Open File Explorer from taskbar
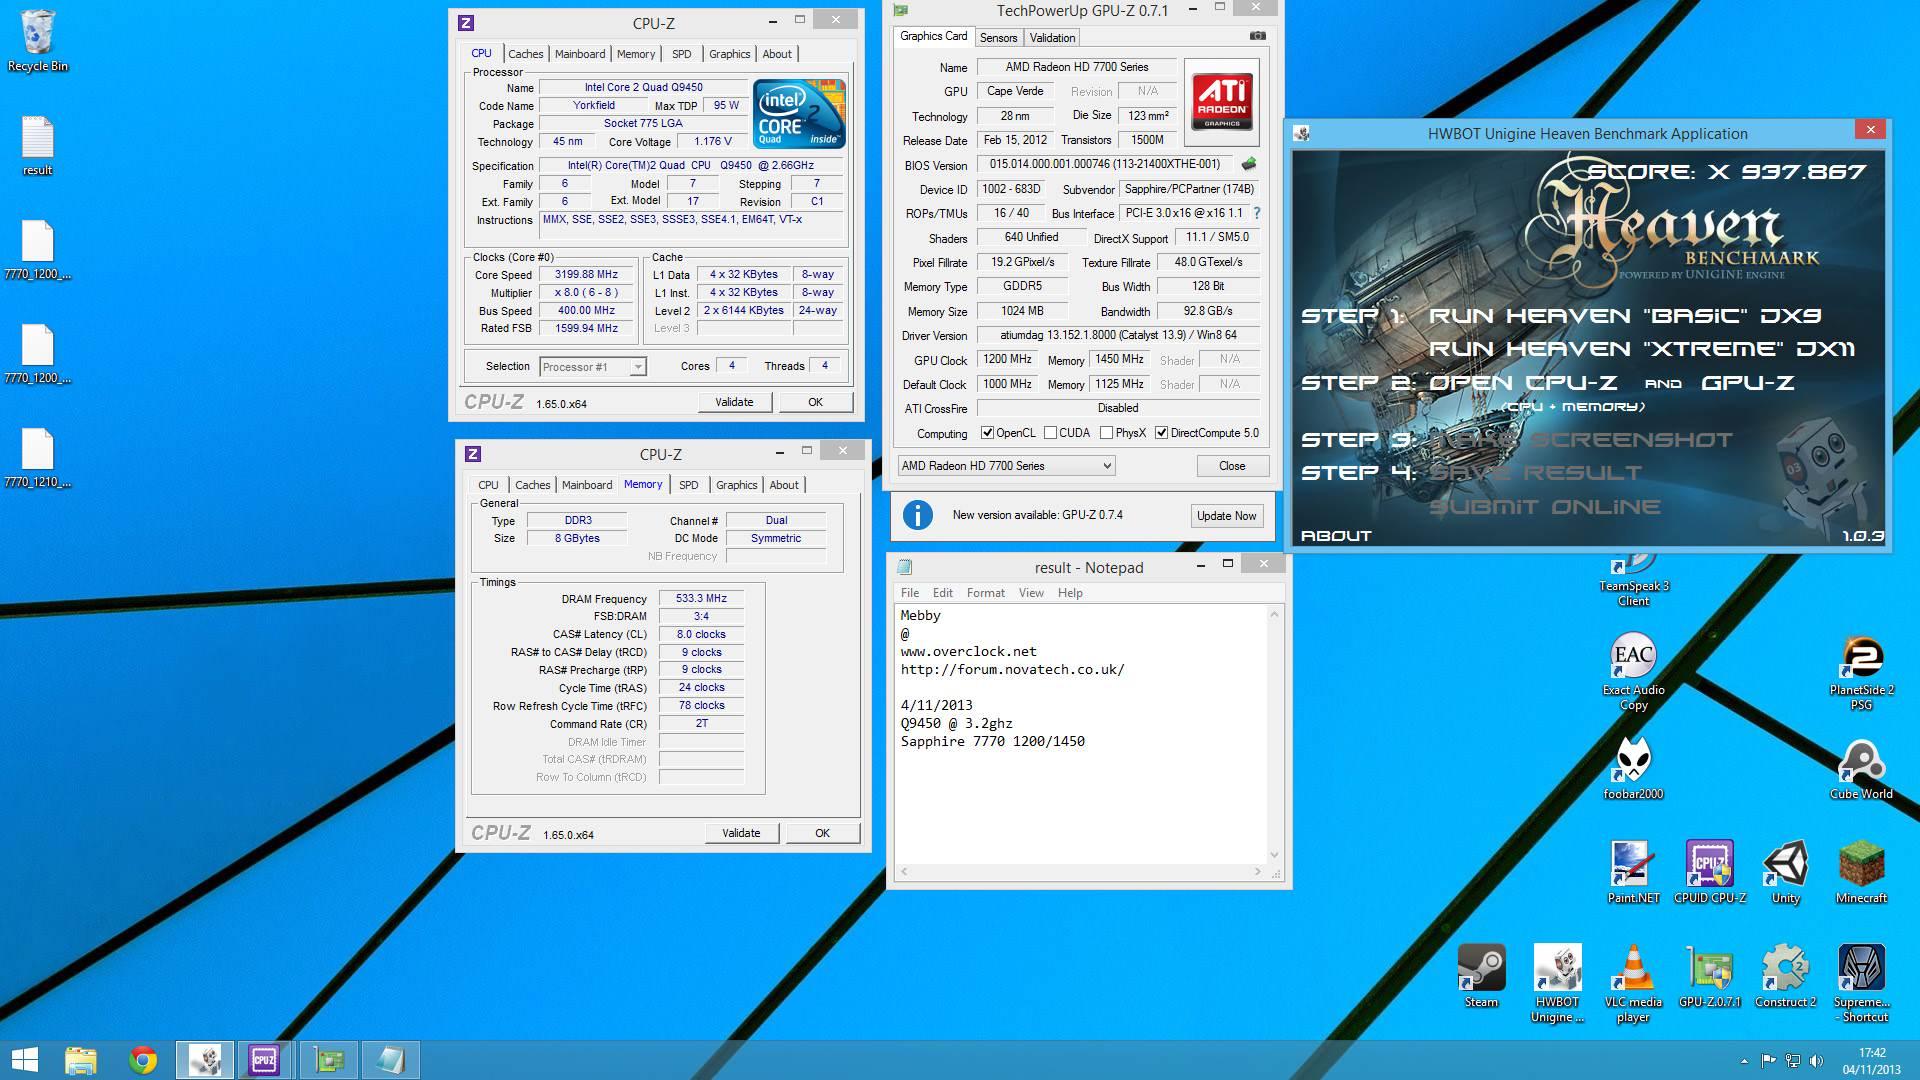The image size is (1920, 1080). 81,1060
